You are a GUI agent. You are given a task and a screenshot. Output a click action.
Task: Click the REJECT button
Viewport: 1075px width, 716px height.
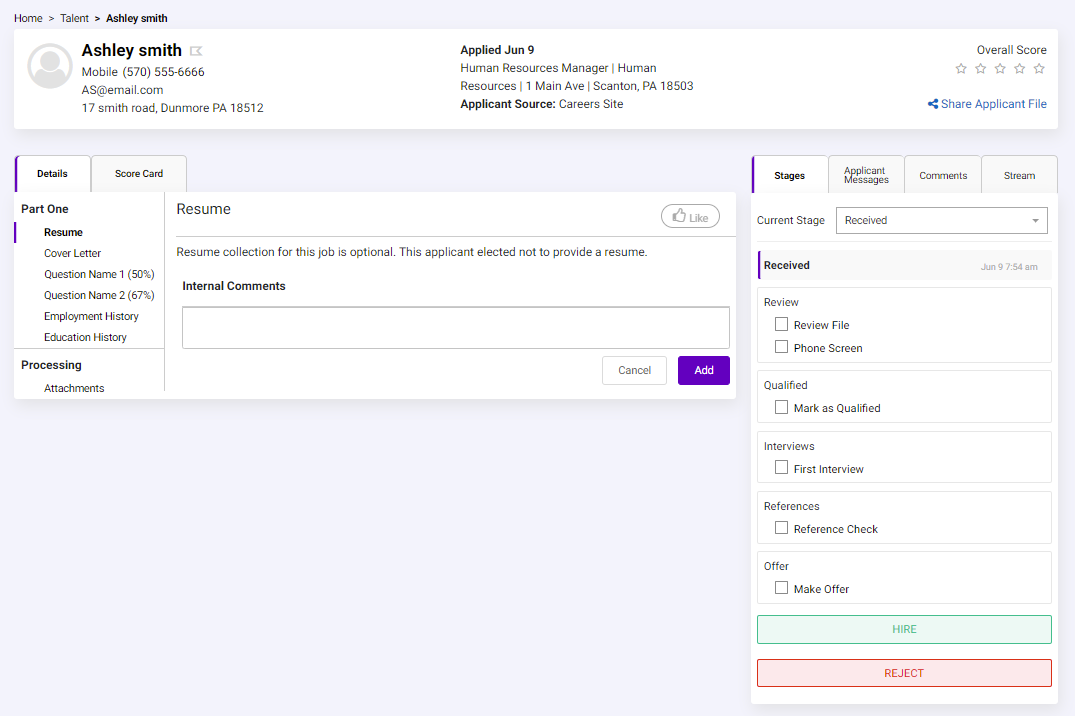click(x=904, y=673)
